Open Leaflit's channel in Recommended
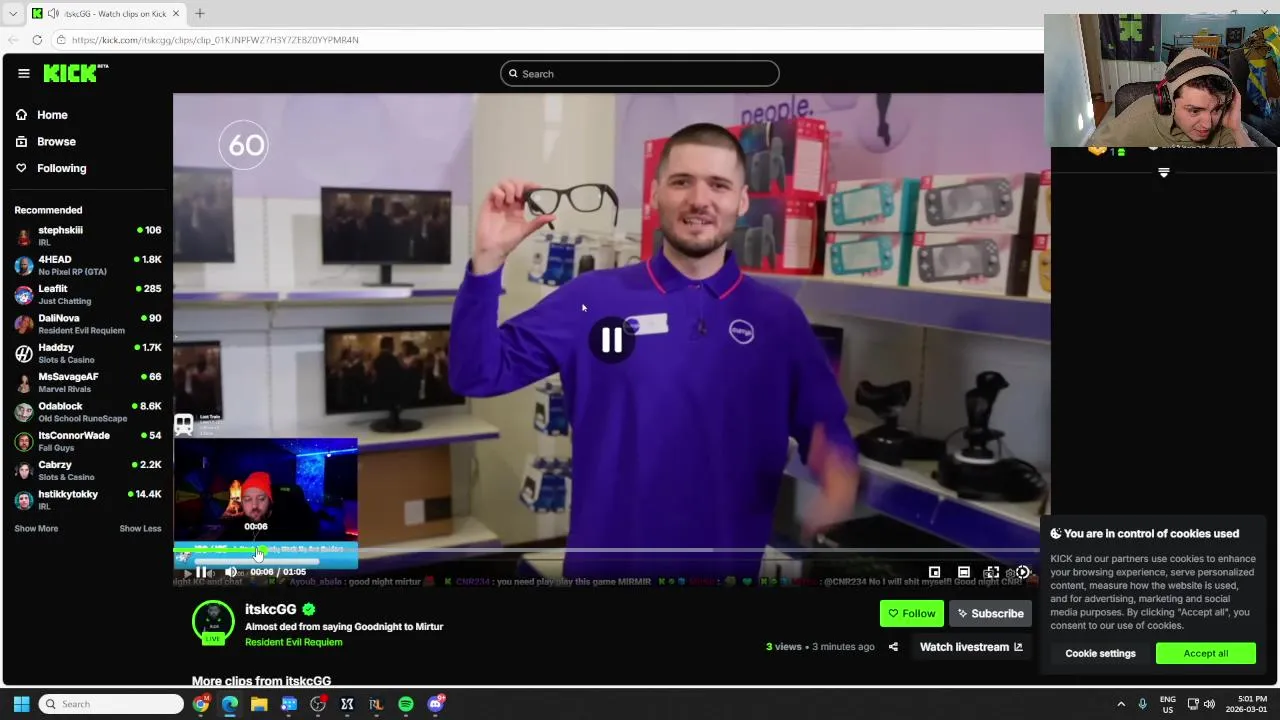The height and width of the screenshot is (720, 1280). point(88,294)
